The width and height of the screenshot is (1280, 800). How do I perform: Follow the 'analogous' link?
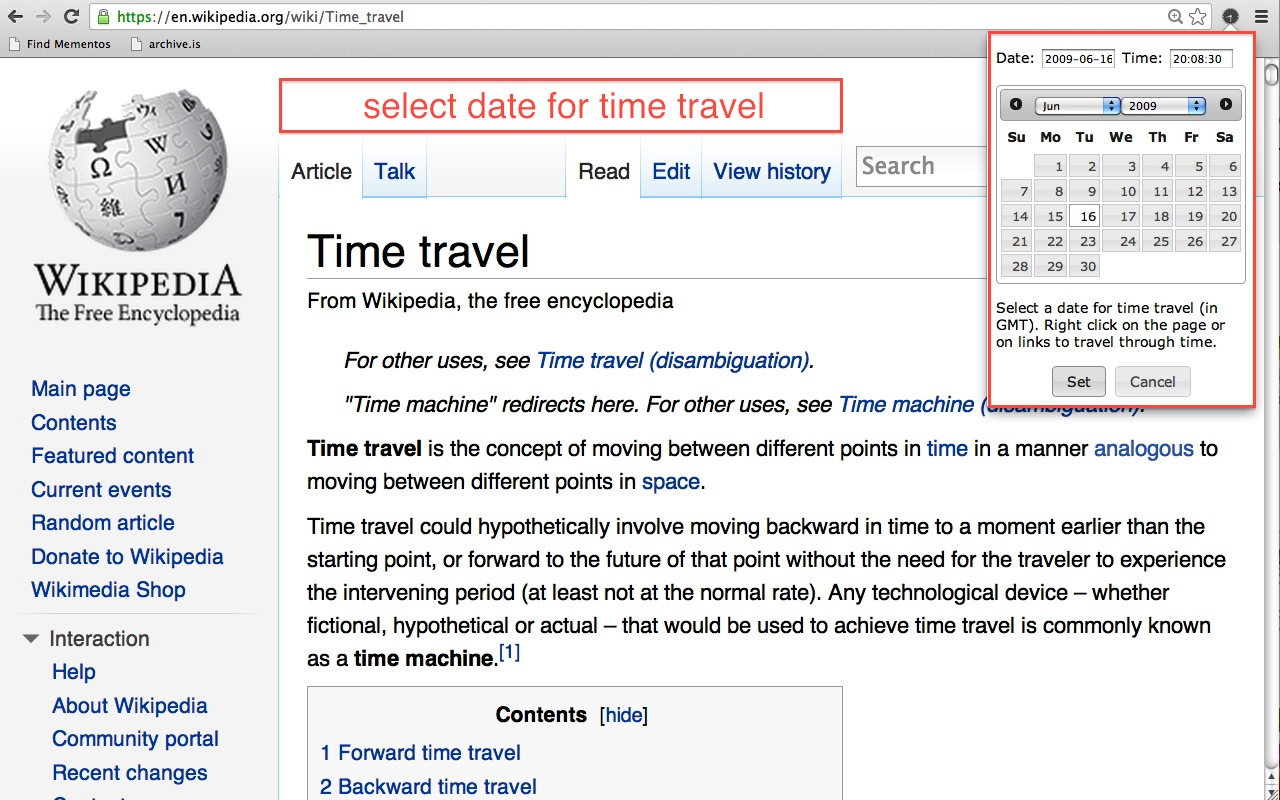tap(1143, 448)
